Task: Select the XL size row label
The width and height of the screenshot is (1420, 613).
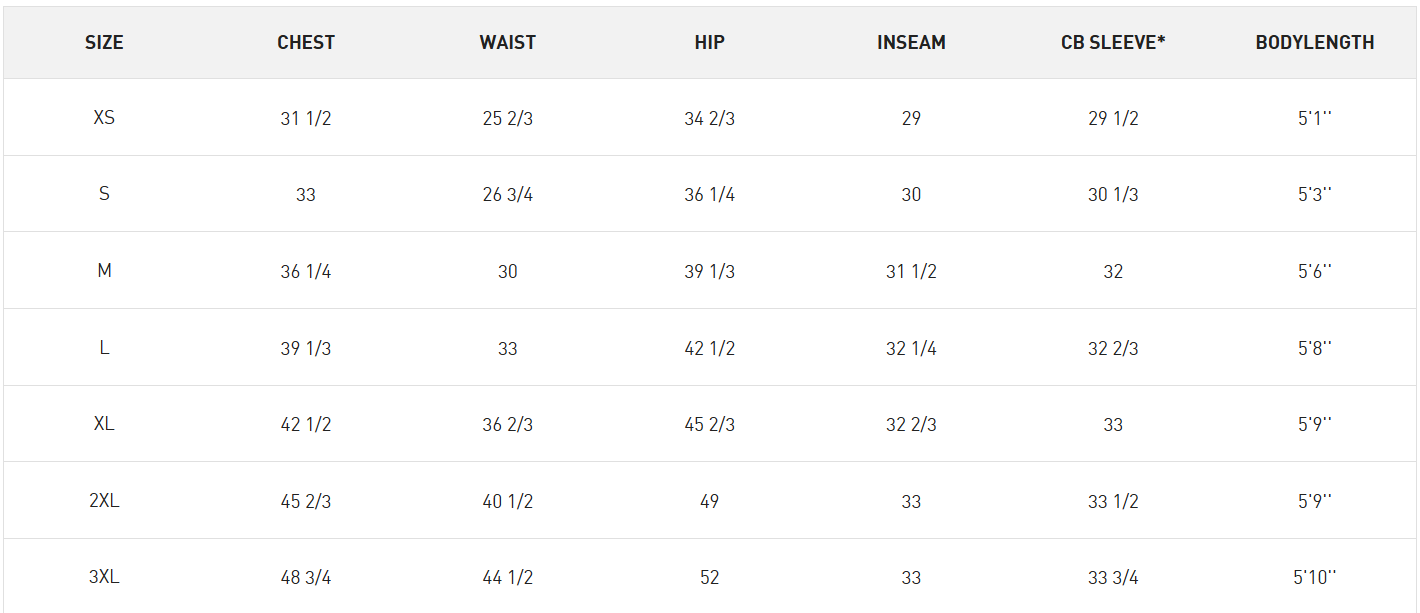Action: pyautogui.click(x=104, y=424)
